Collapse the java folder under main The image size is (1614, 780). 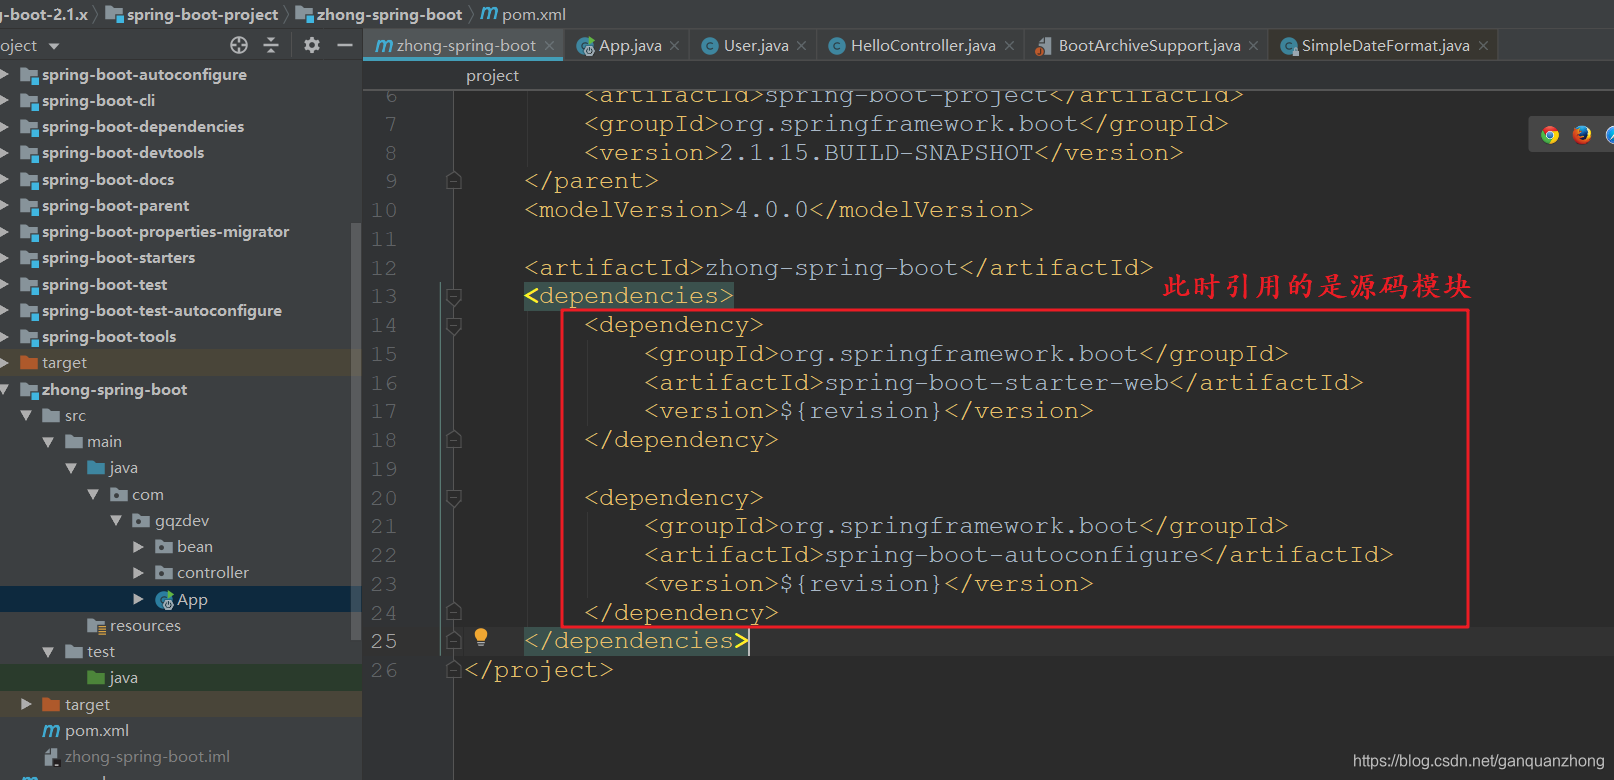pos(71,468)
